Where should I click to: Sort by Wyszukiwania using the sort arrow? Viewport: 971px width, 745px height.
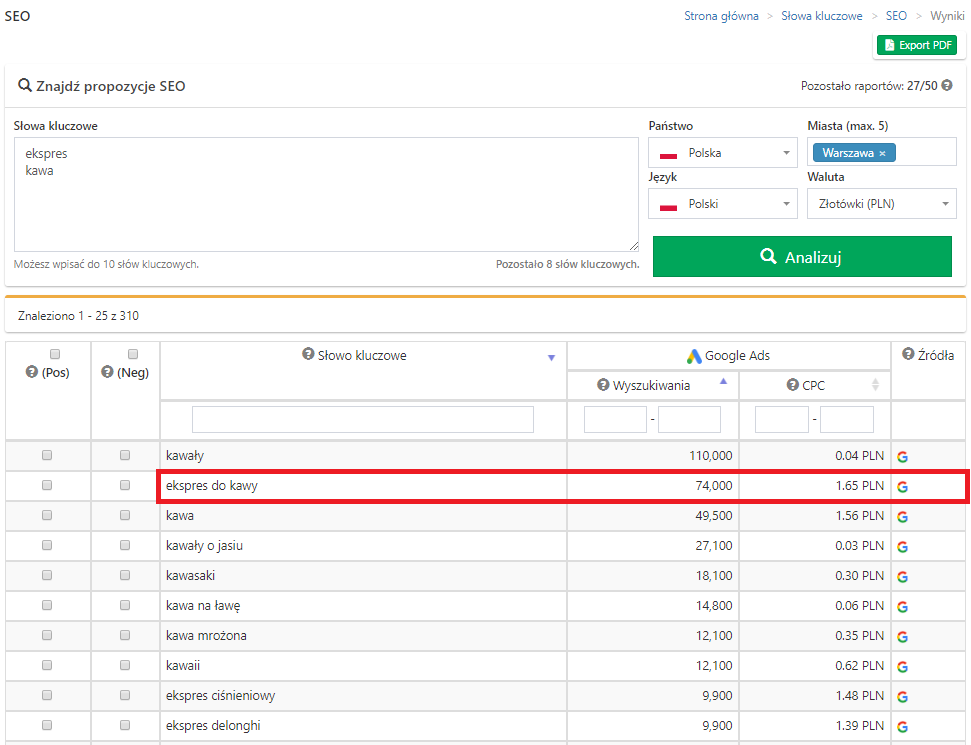click(x=724, y=382)
